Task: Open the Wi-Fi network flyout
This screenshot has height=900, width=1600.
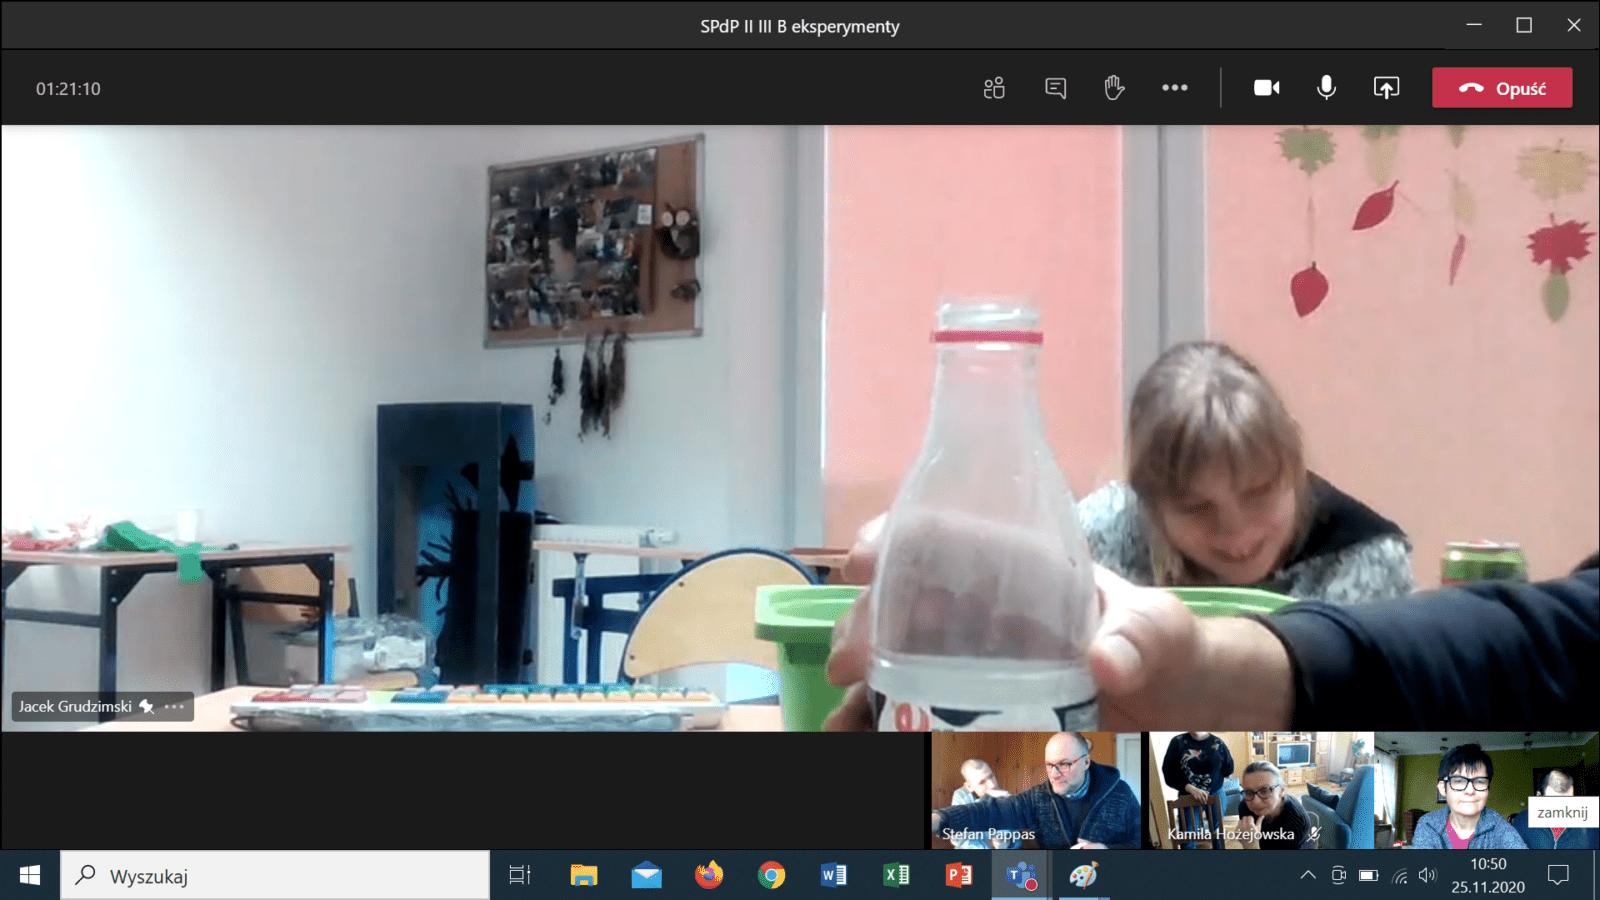Action: coord(1399,875)
